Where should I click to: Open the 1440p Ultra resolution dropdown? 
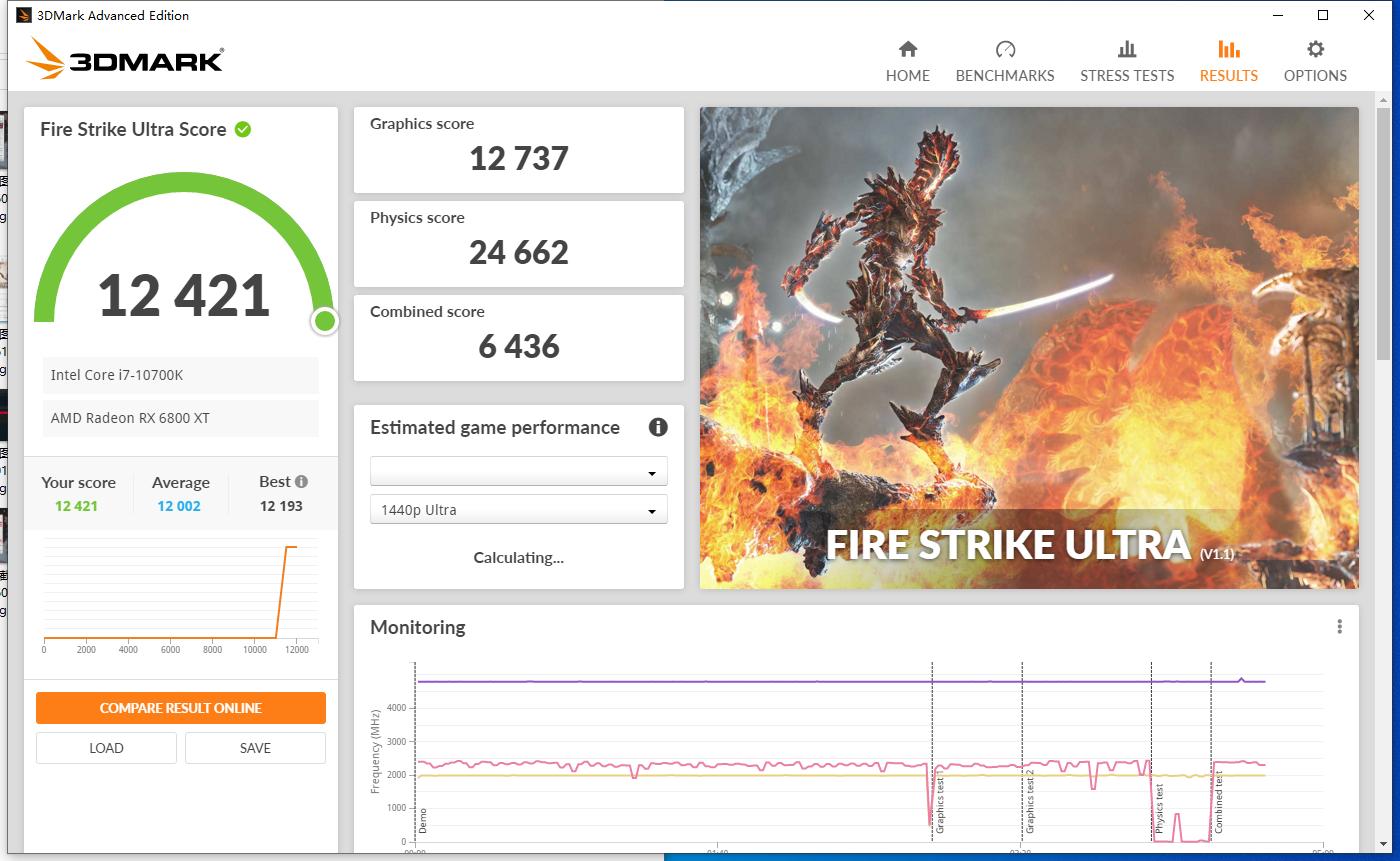518,510
